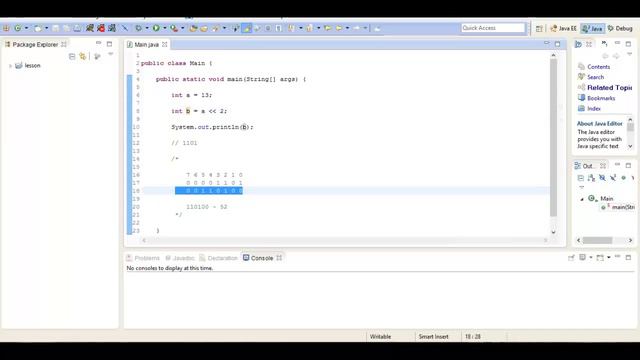Collapse the Main class in Outline
Image resolution: width=640 pixels, height=360 pixels.
(x=582, y=199)
